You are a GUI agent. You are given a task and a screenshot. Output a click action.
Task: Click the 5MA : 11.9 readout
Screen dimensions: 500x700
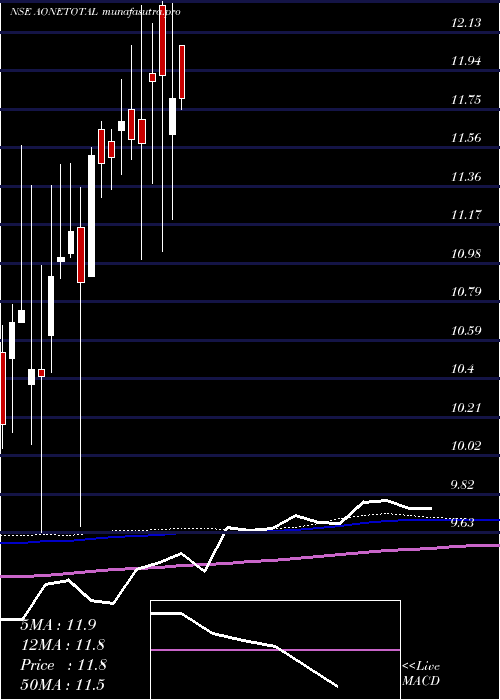[58, 625]
